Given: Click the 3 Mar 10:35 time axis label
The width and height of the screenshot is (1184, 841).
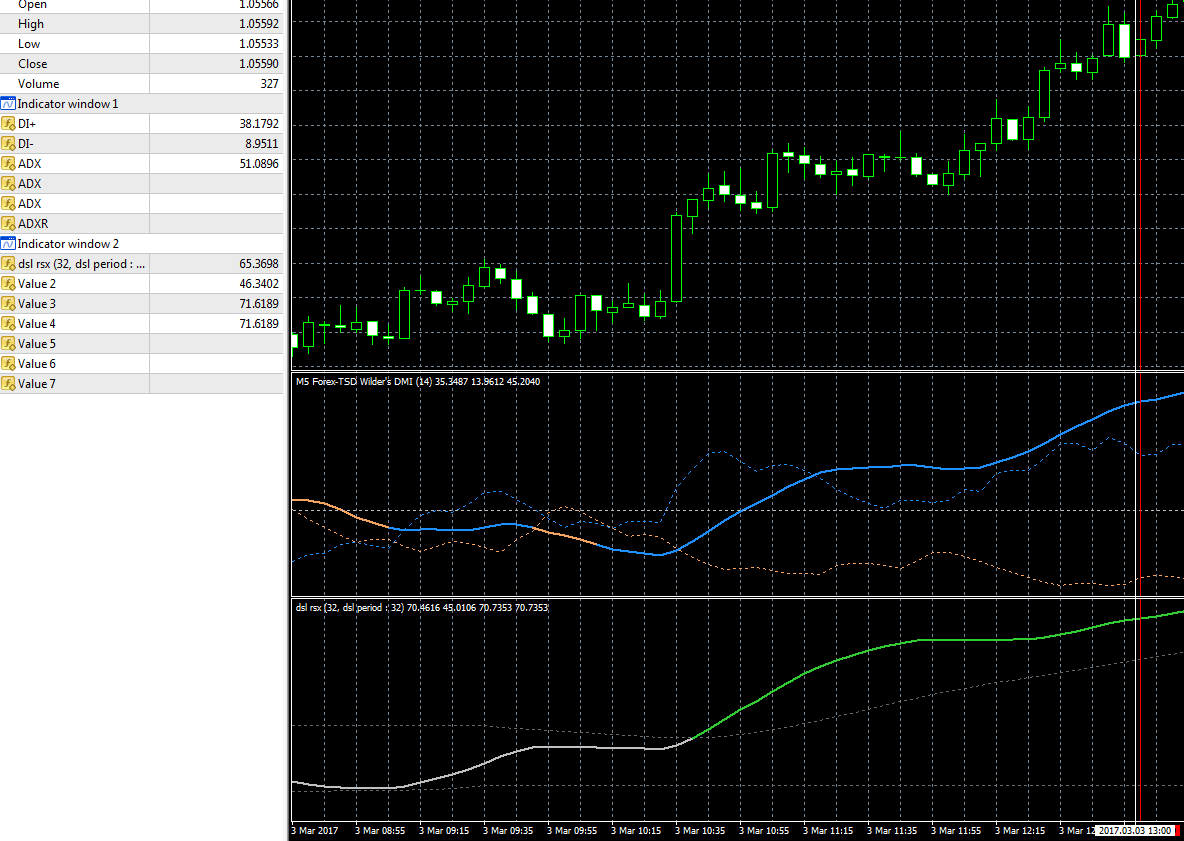Looking at the screenshot, I should [x=700, y=831].
